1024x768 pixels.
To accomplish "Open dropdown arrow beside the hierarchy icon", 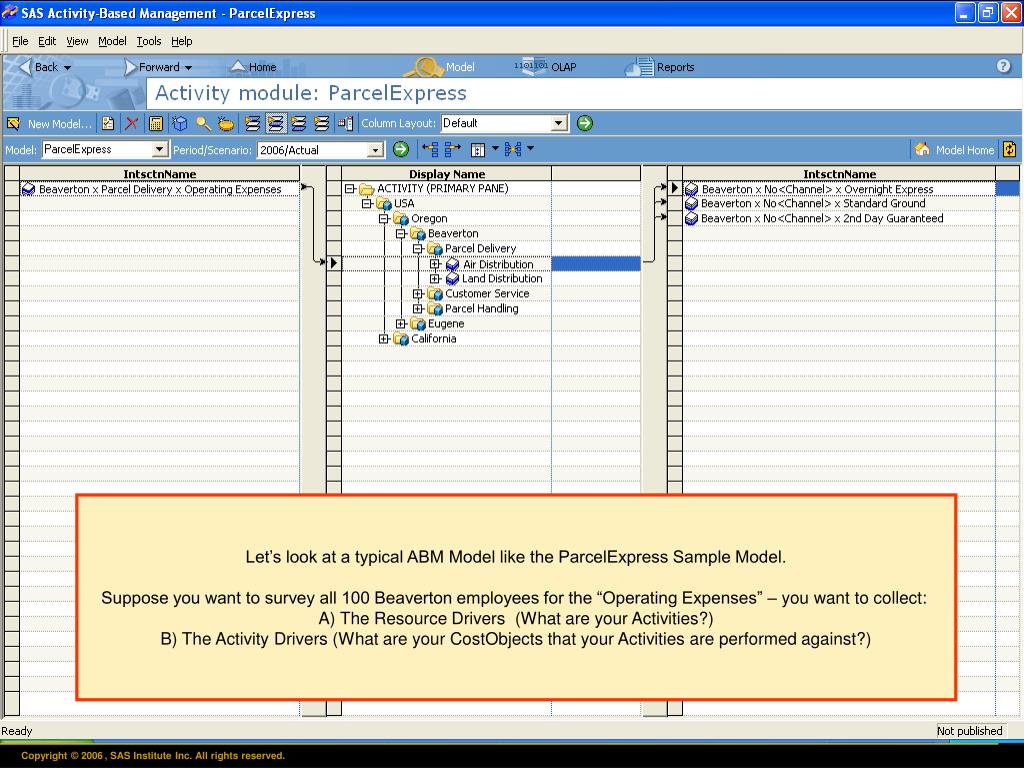I will 530,150.
